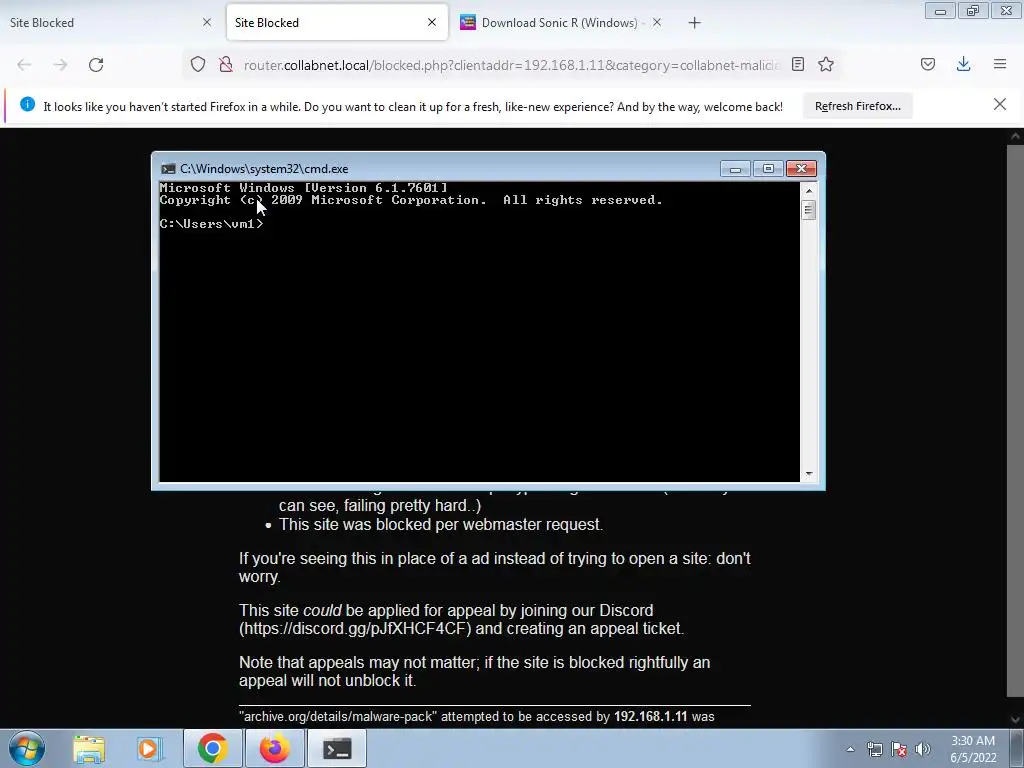The image size is (1024, 768).
Task: Maximize the cmd.exe window
Action: coord(768,169)
